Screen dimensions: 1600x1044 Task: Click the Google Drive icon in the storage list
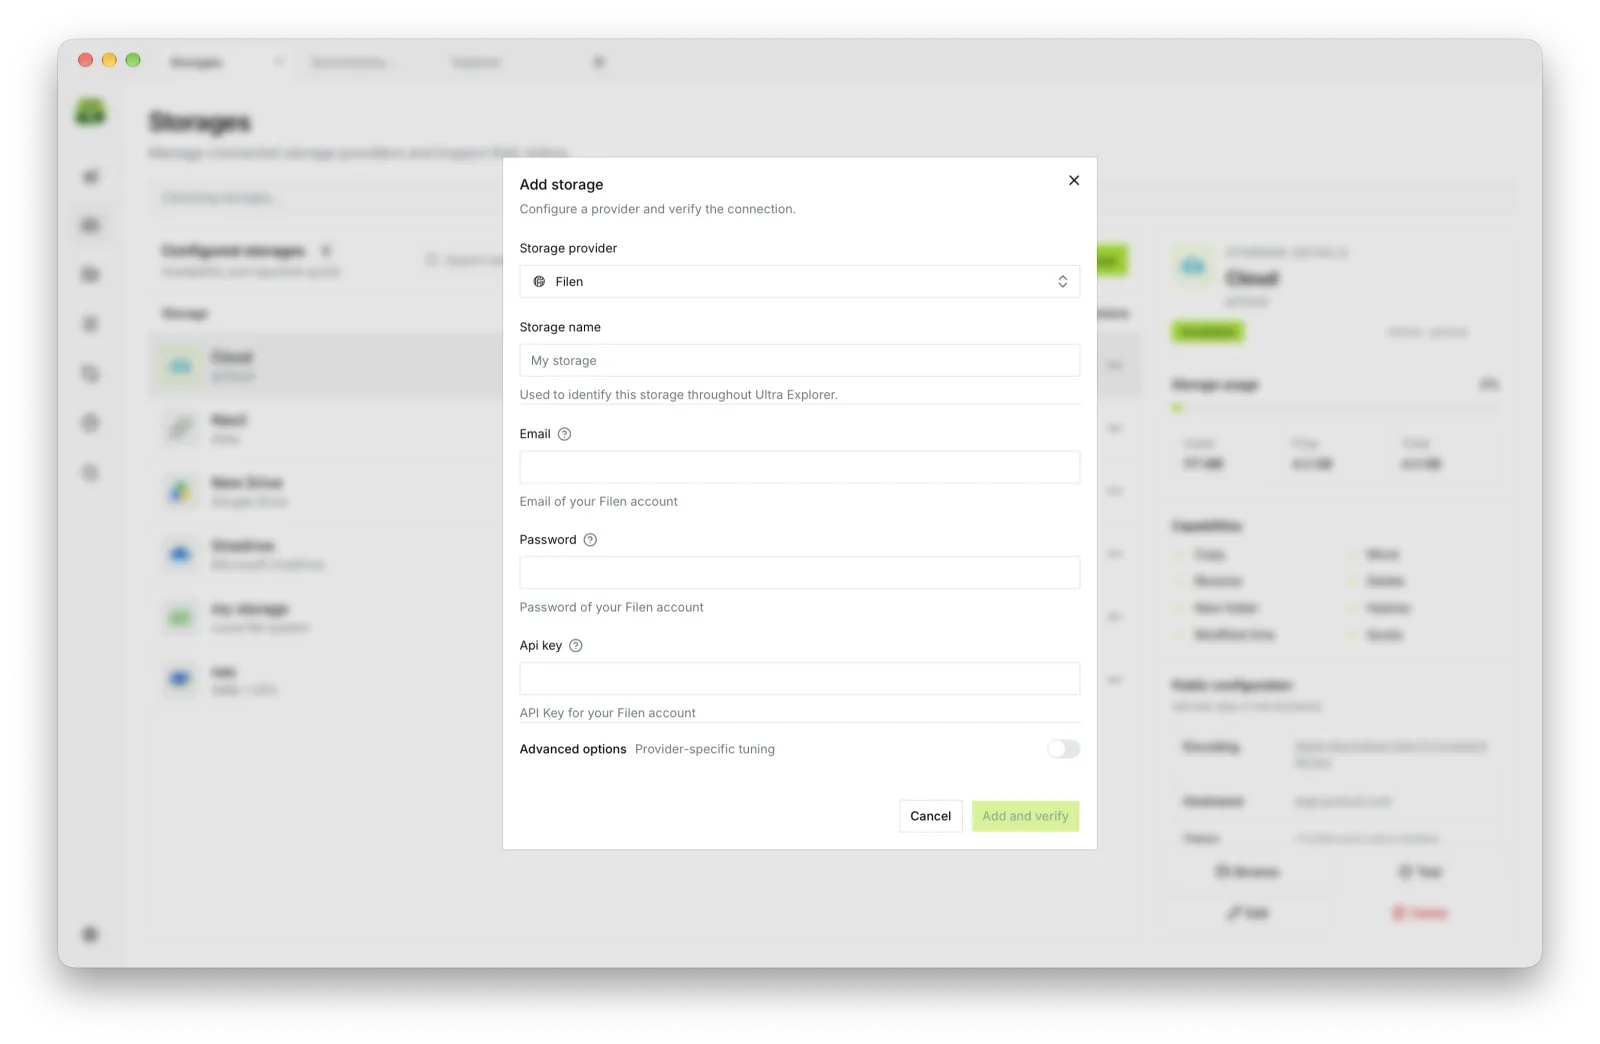pos(180,491)
